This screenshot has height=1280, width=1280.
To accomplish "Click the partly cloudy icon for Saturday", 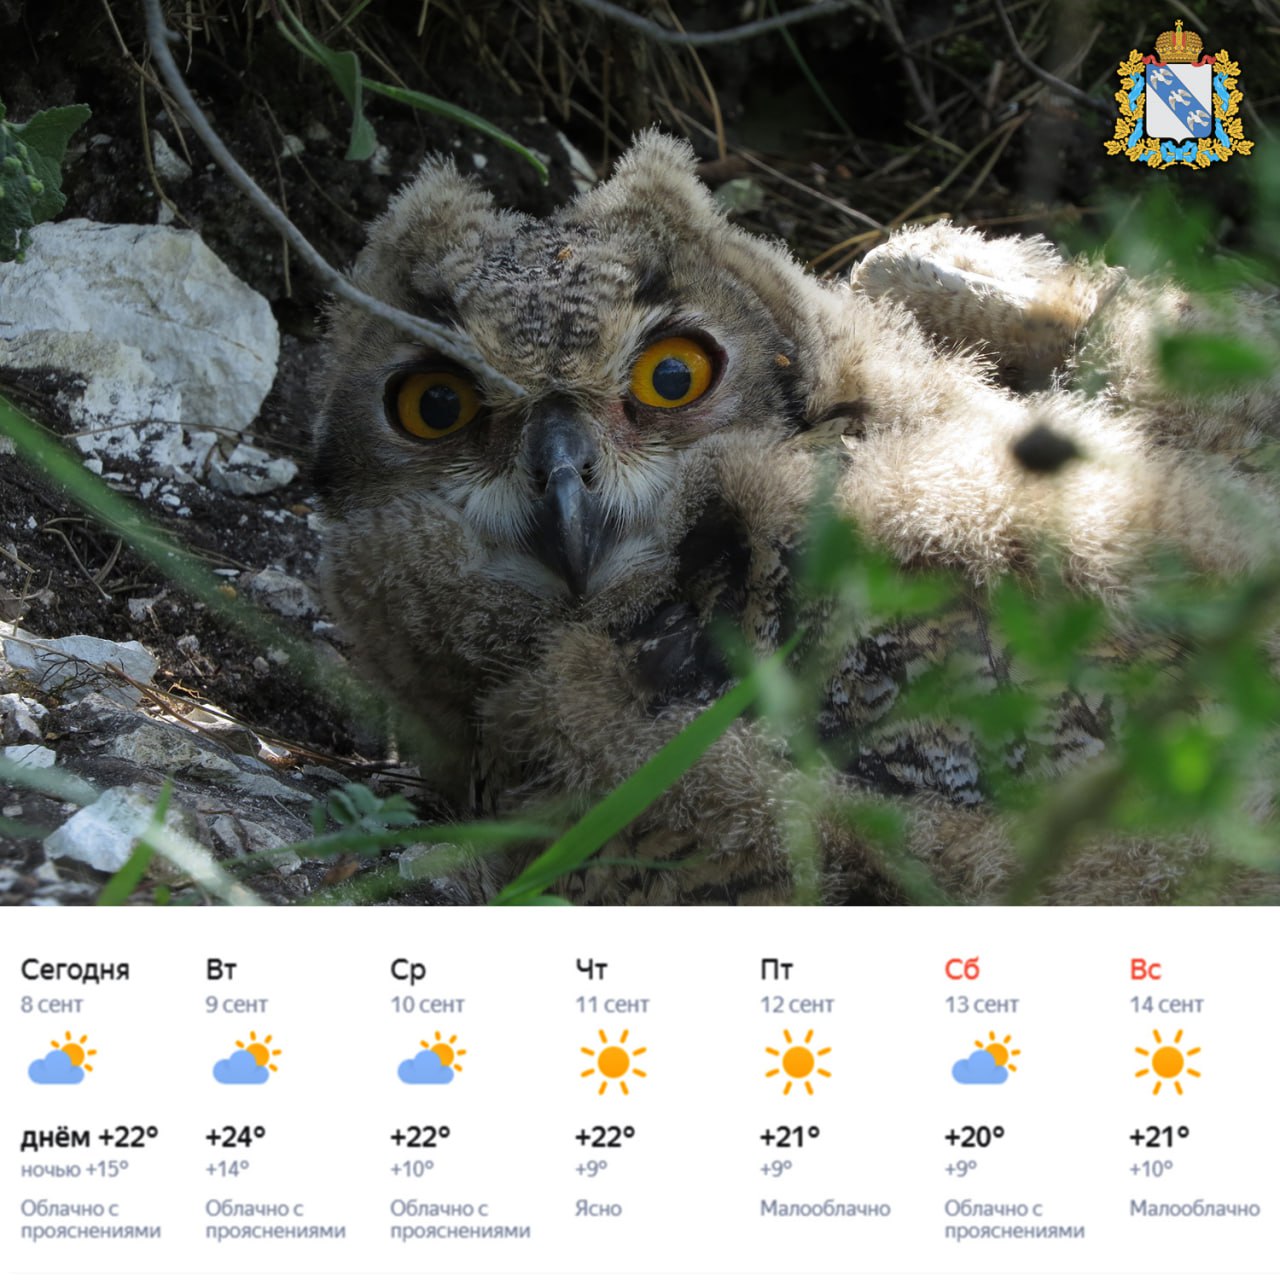I will [986, 1059].
